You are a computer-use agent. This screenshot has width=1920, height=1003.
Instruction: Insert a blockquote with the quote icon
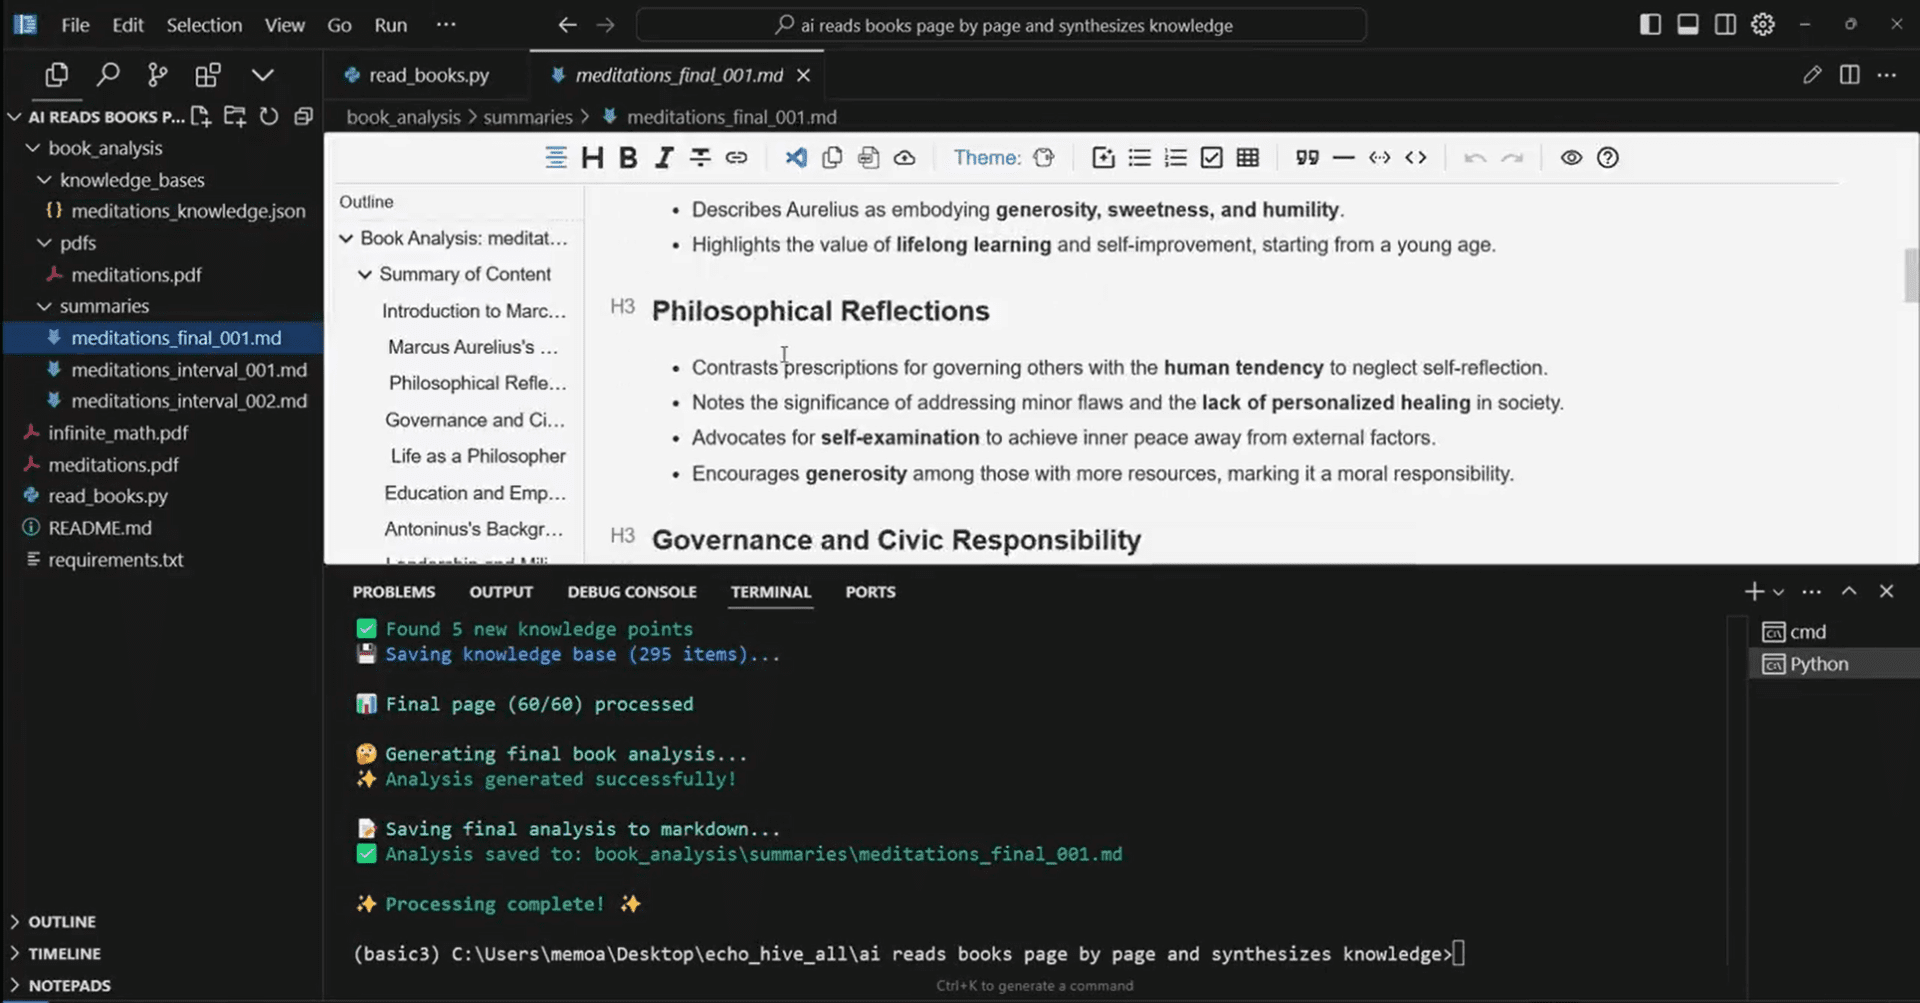(x=1307, y=157)
